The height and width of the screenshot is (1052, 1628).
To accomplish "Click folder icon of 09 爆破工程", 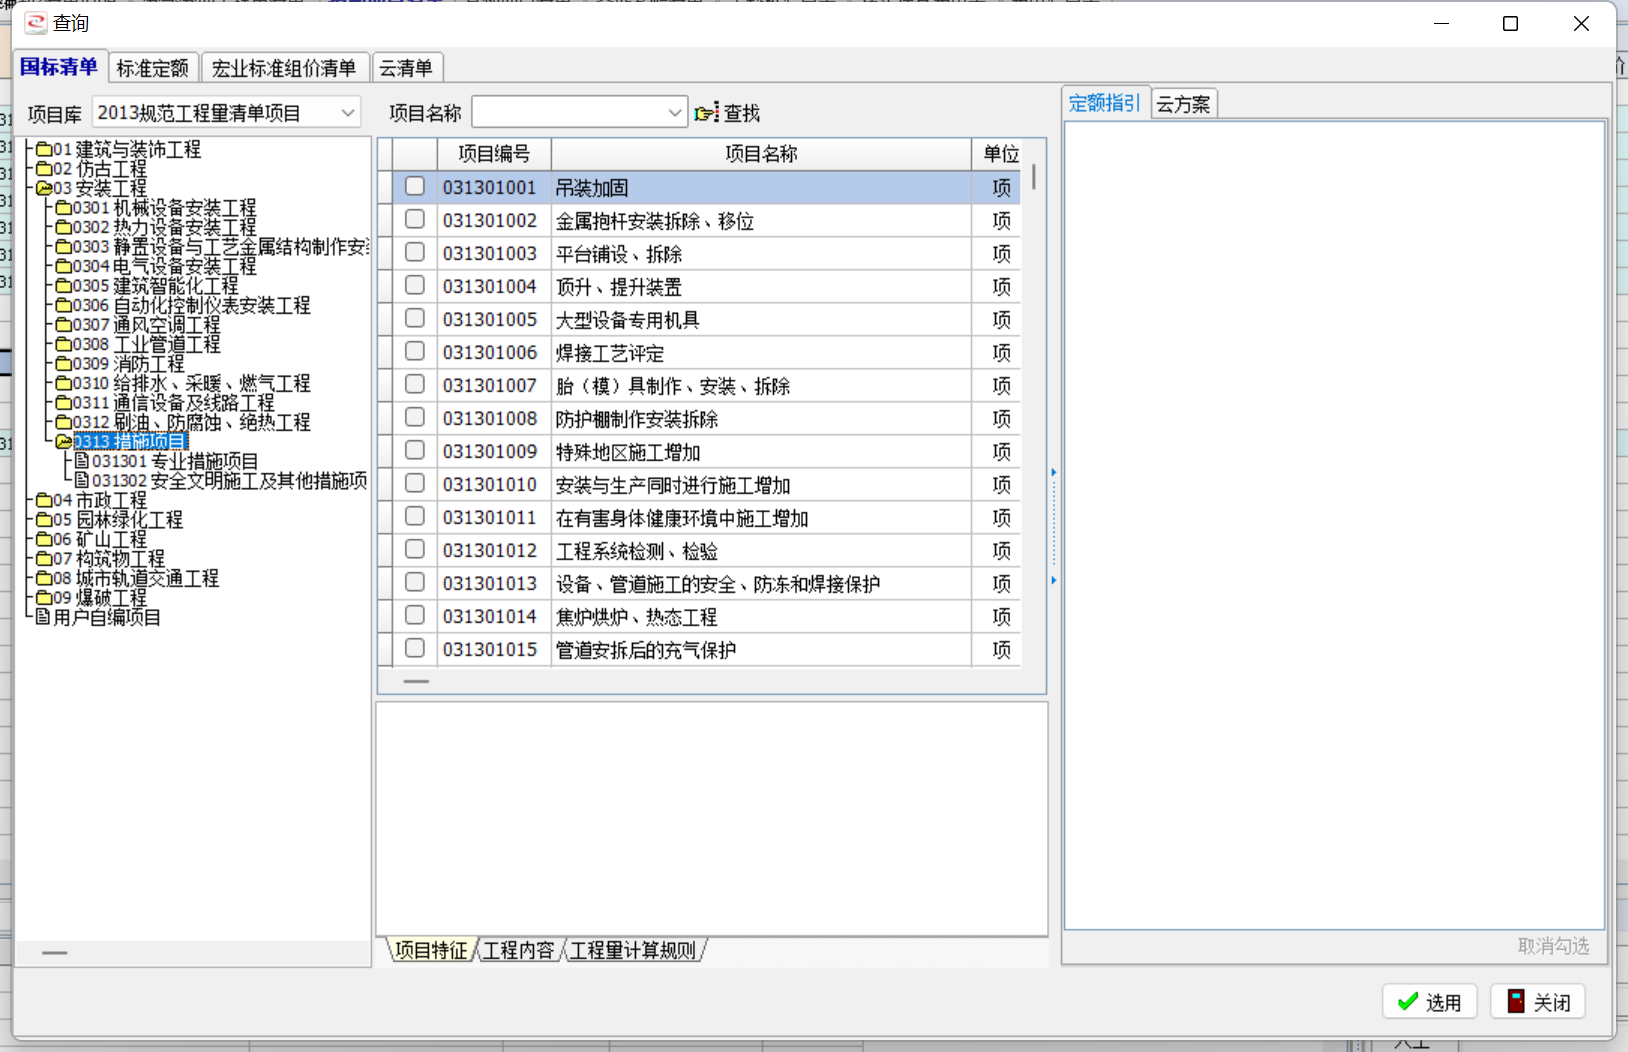I will point(44,598).
